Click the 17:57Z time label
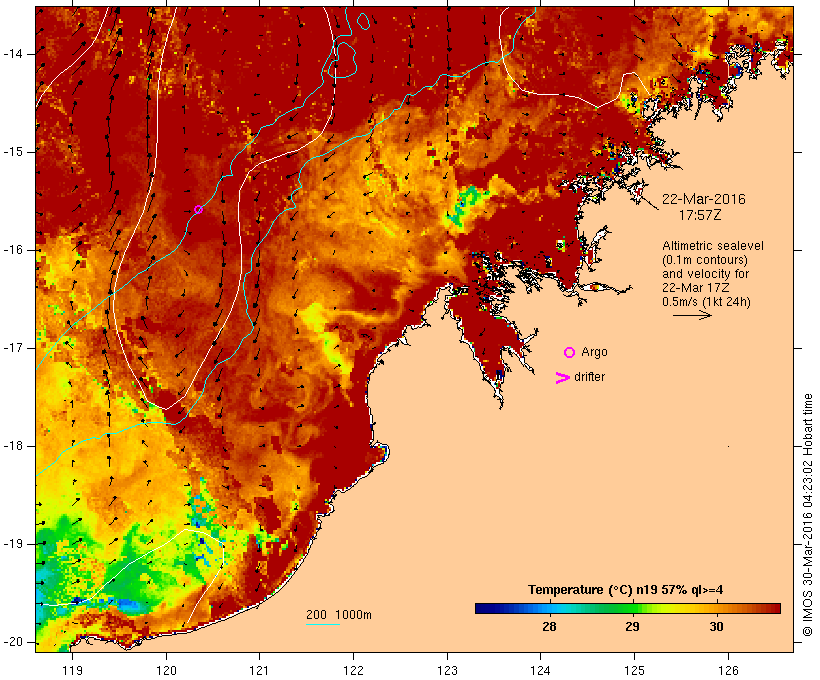This screenshot has height=680, width=820. (x=700, y=215)
